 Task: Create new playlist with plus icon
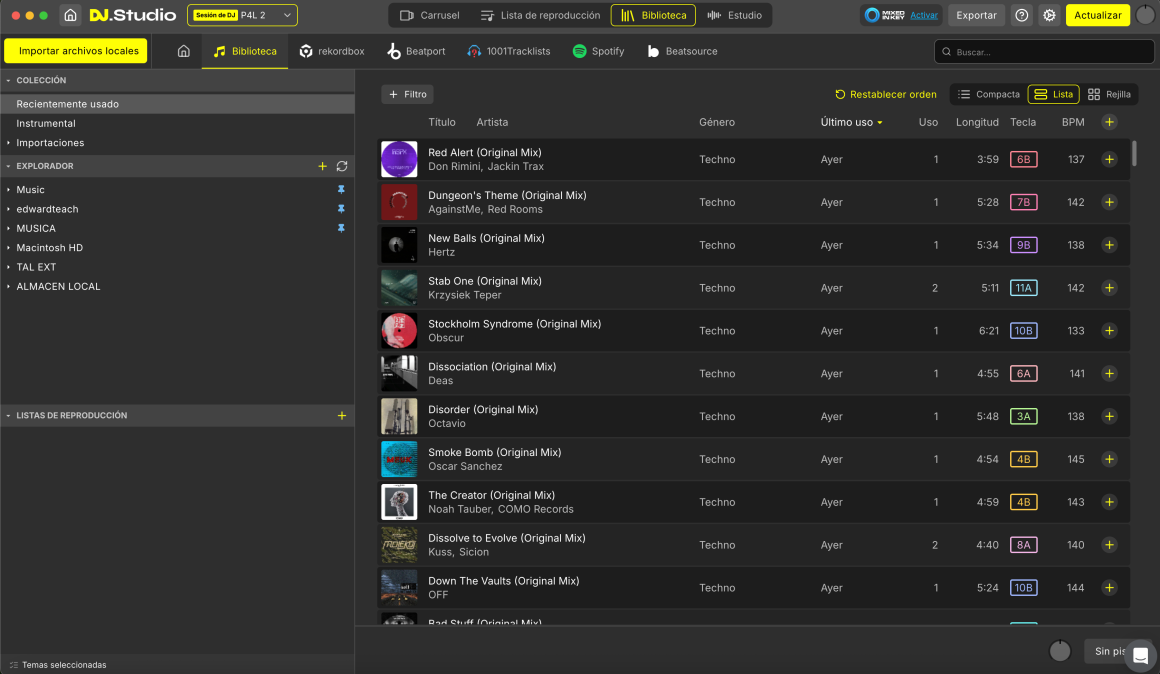tap(342, 415)
